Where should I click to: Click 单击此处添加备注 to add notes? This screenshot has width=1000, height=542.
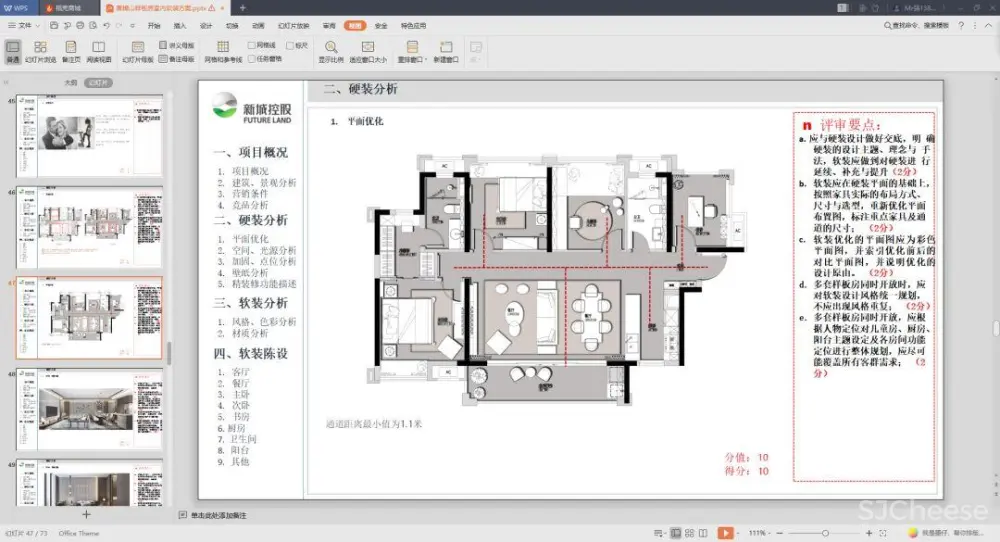click(x=220, y=514)
